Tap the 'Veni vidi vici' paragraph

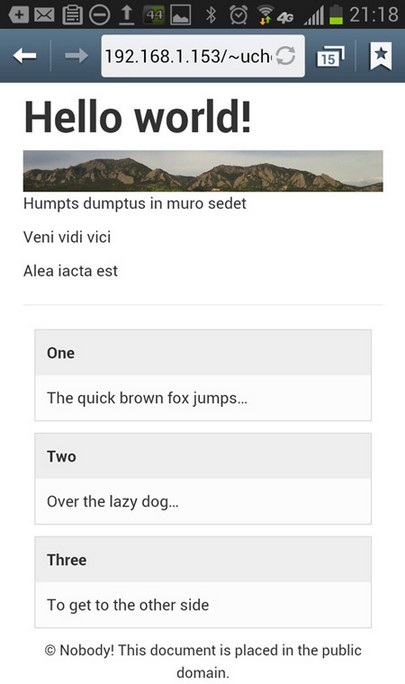pos(67,237)
